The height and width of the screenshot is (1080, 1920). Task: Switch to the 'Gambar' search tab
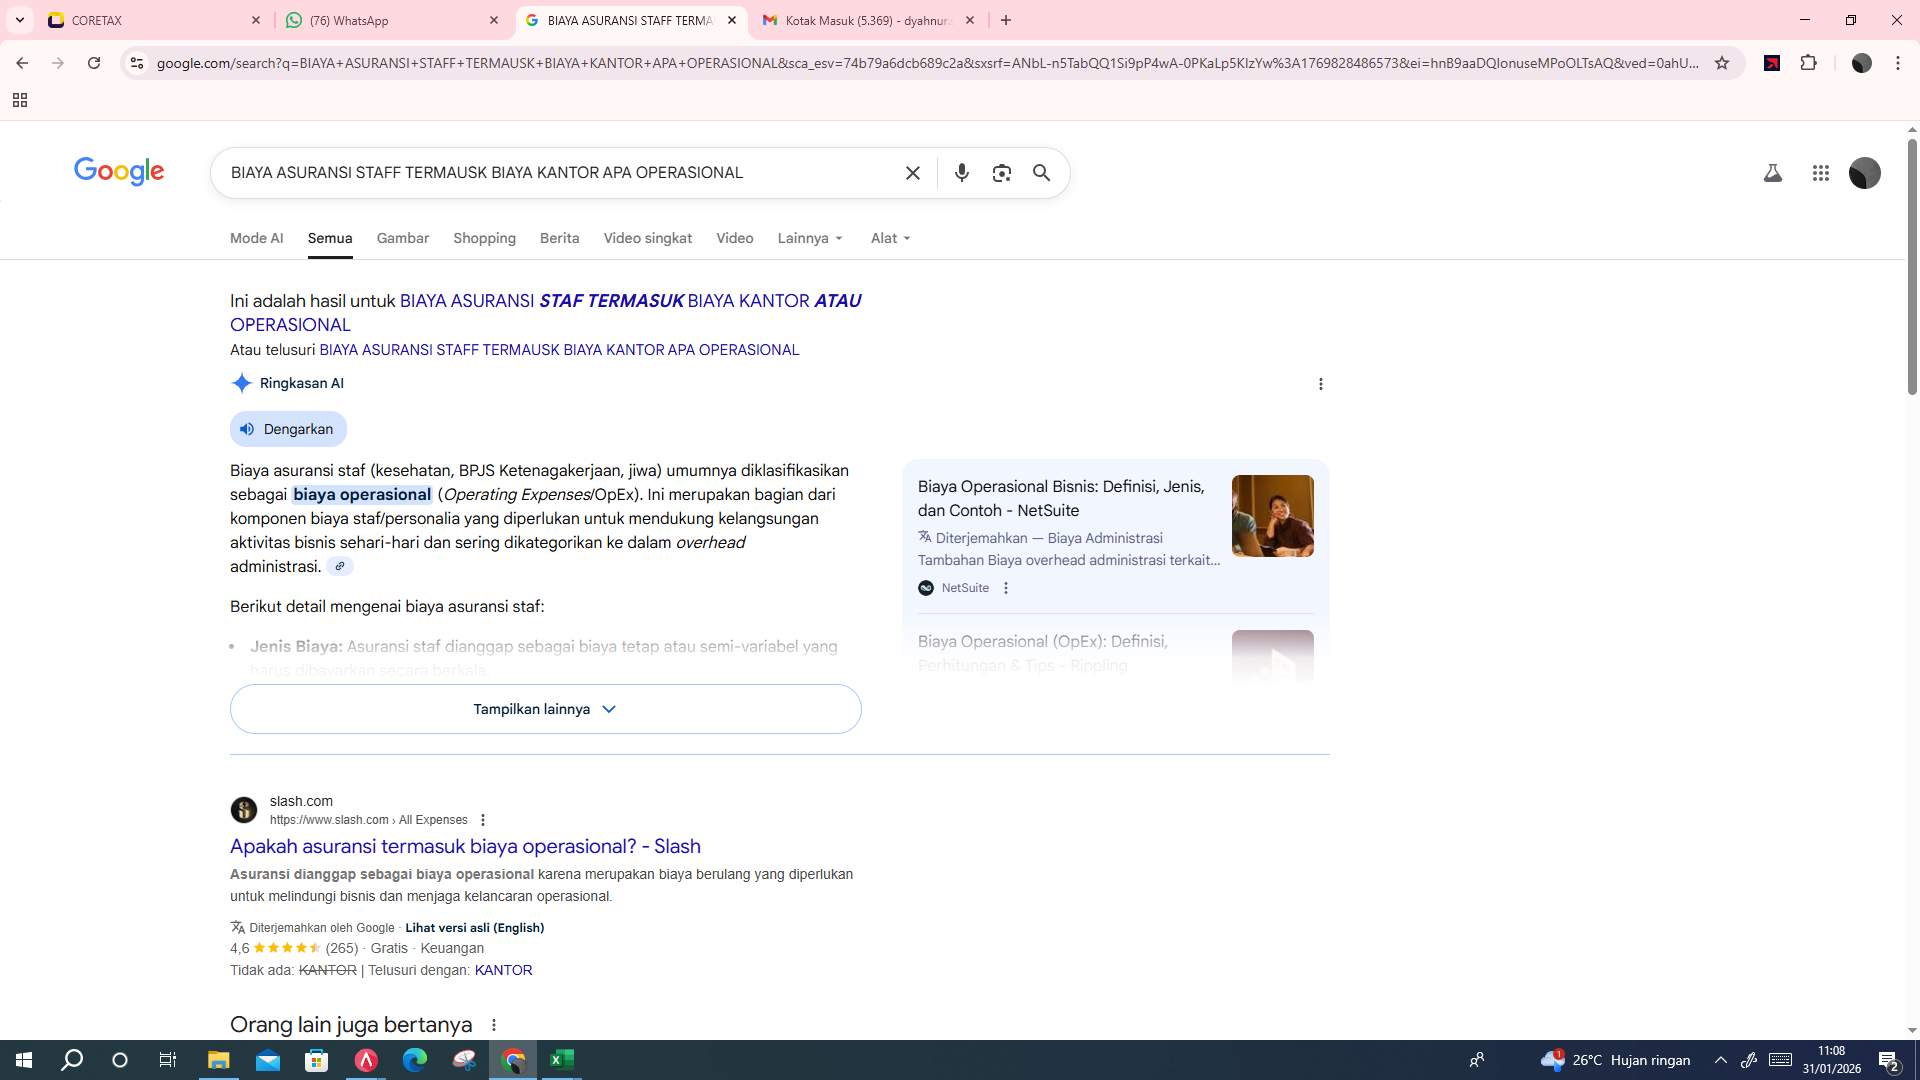pyautogui.click(x=402, y=238)
